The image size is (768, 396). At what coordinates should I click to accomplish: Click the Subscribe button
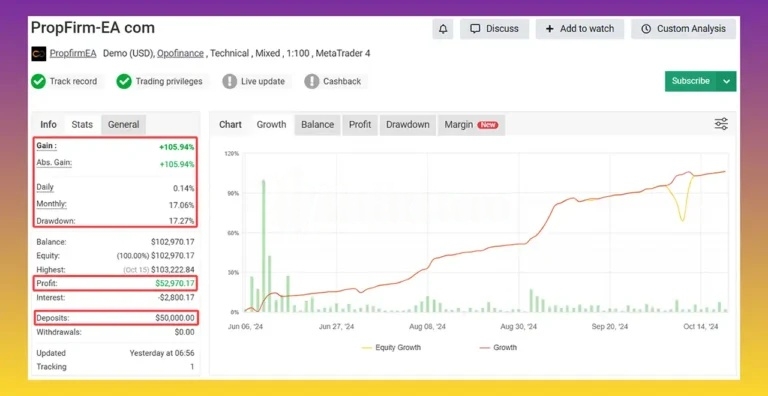tap(691, 81)
